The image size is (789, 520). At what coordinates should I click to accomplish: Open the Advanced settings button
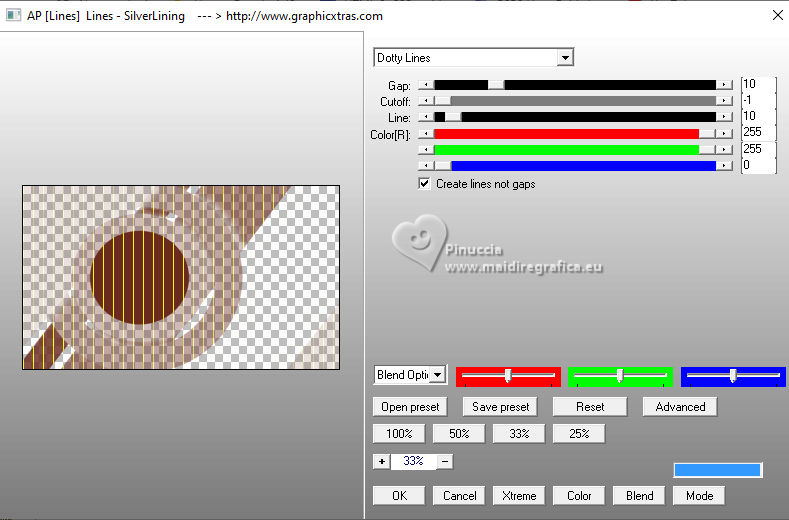coord(680,407)
